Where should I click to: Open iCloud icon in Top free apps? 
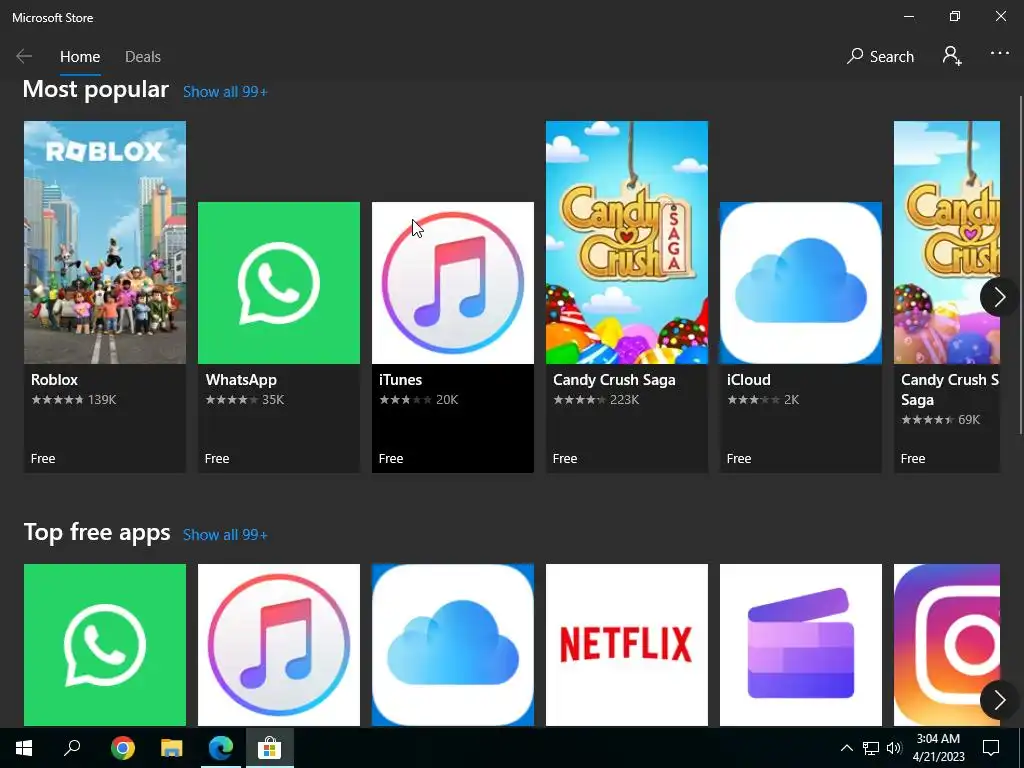pos(453,645)
